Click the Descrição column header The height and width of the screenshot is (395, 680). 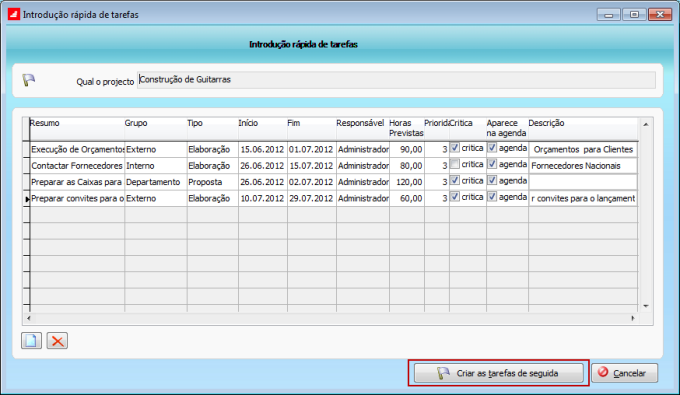pos(583,128)
